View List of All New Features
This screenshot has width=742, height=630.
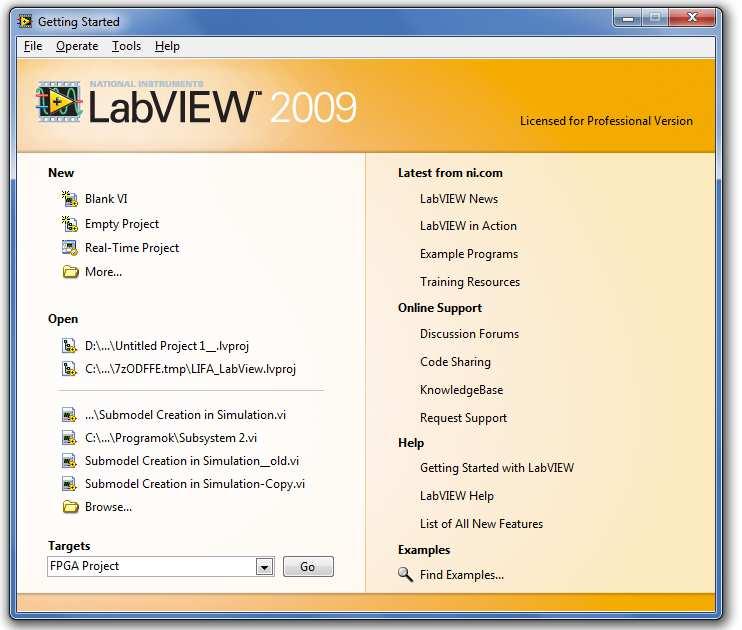[481, 524]
